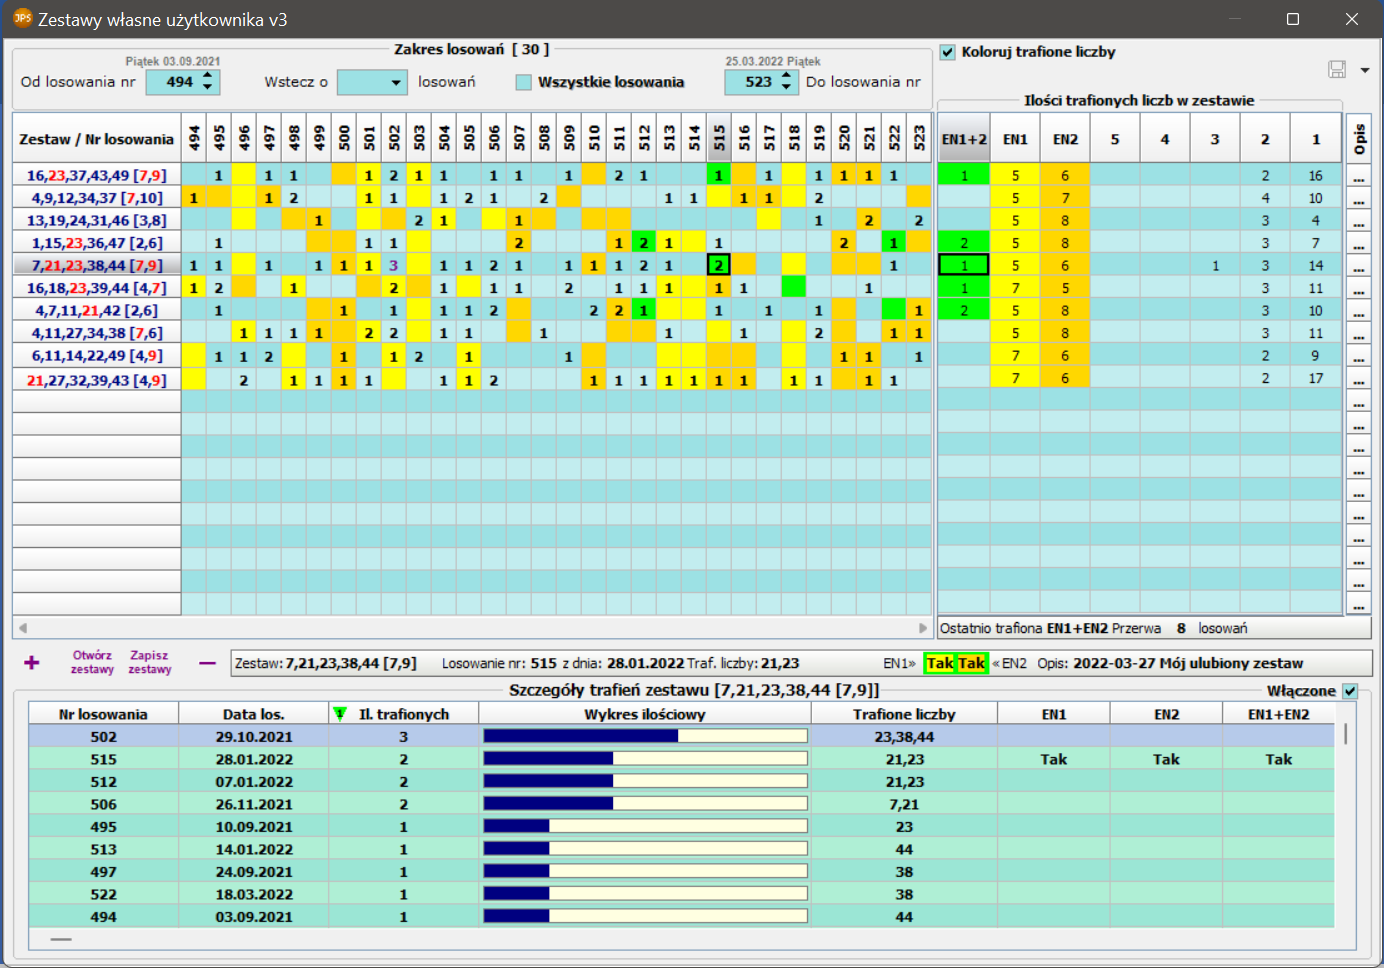Image resolution: width=1384 pixels, height=968 pixels.
Task: Open description button for set 6,11,14,22,49
Action: [1358, 356]
